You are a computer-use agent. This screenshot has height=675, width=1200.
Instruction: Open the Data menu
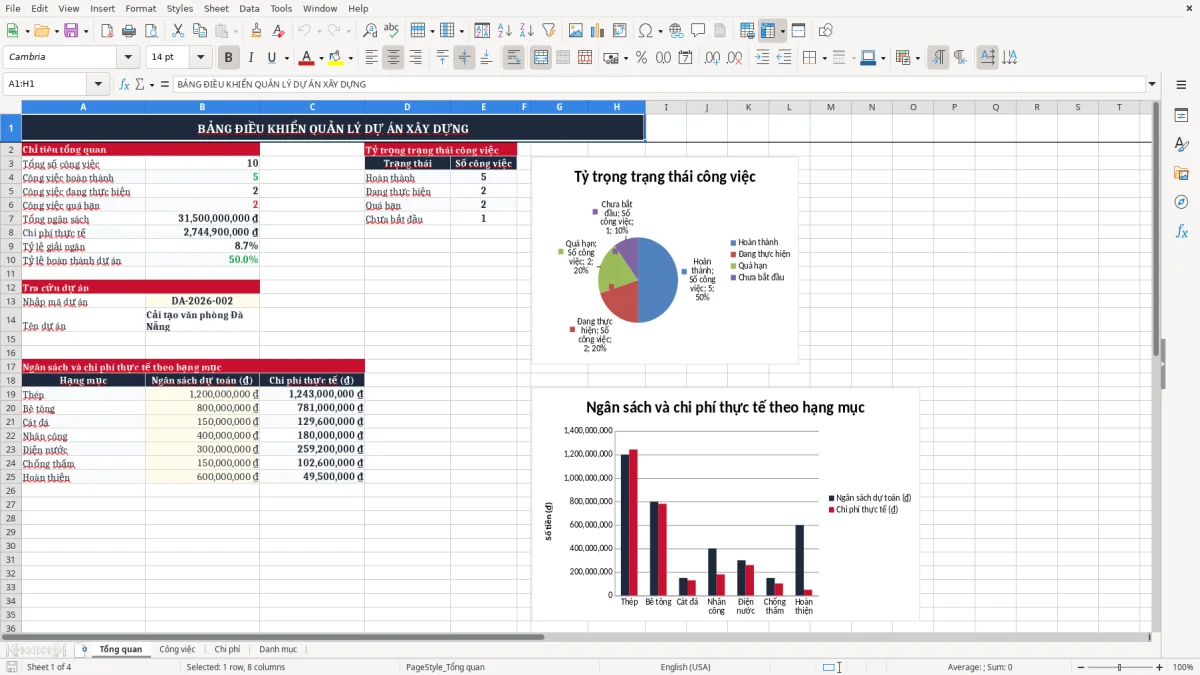(249, 8)
